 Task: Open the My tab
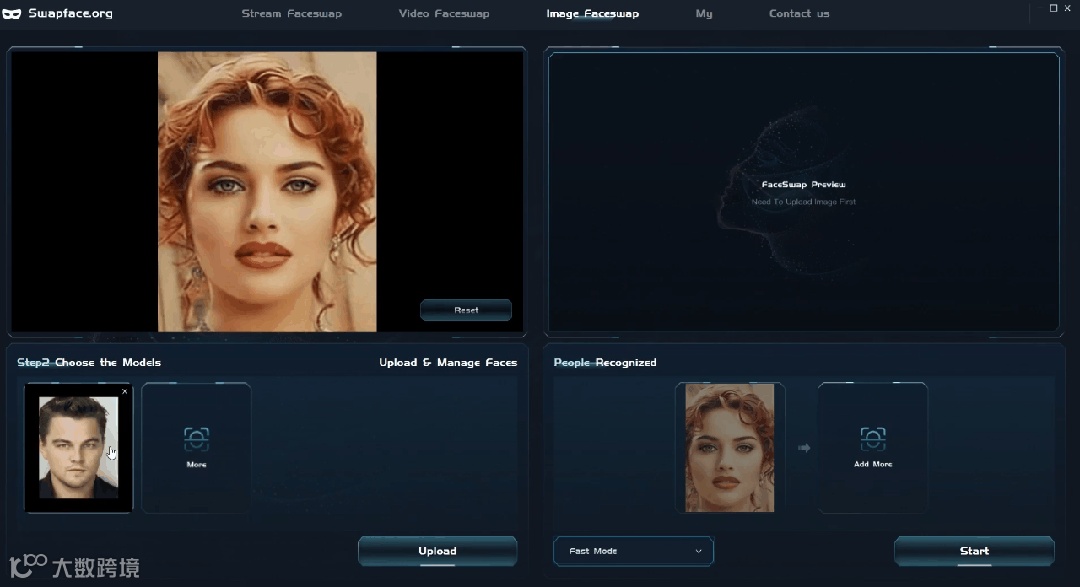pos(704,14)
